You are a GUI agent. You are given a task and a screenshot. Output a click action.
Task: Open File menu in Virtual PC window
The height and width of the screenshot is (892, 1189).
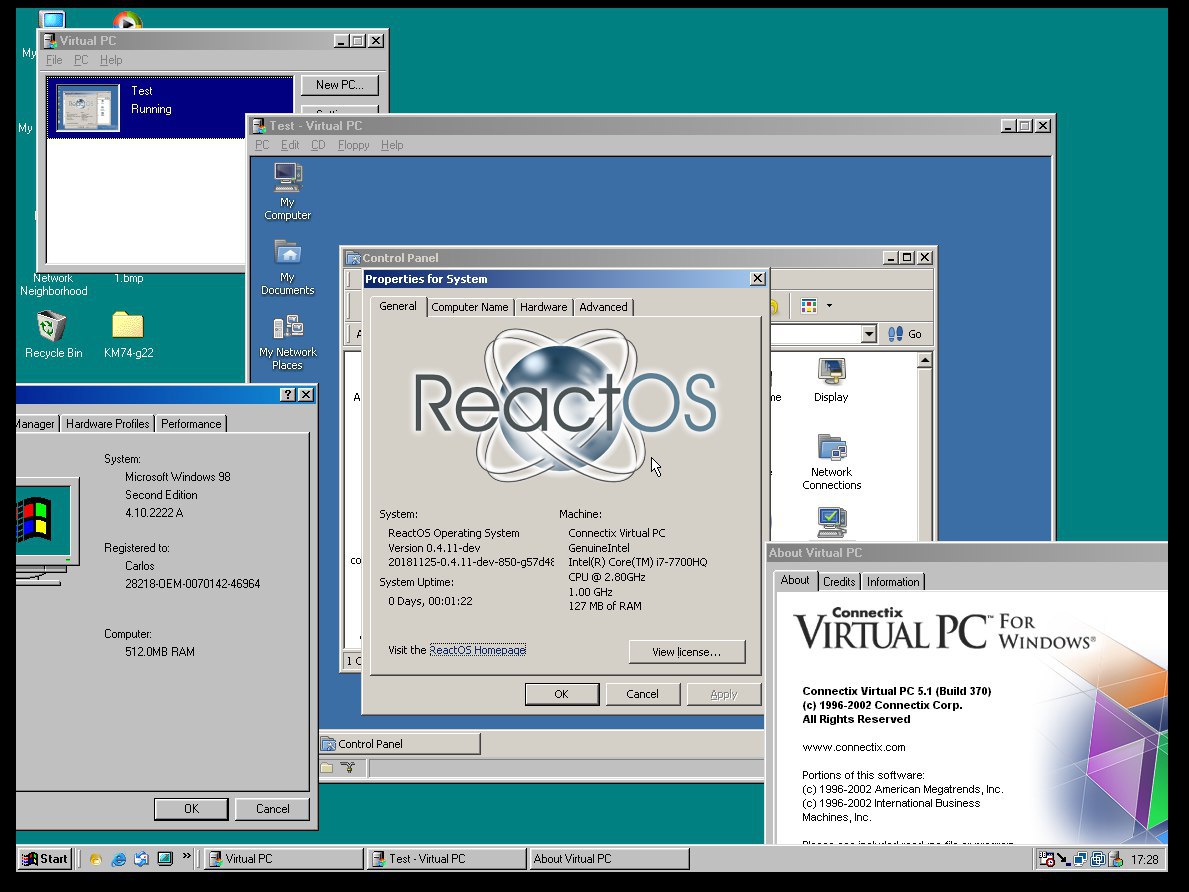54,60
